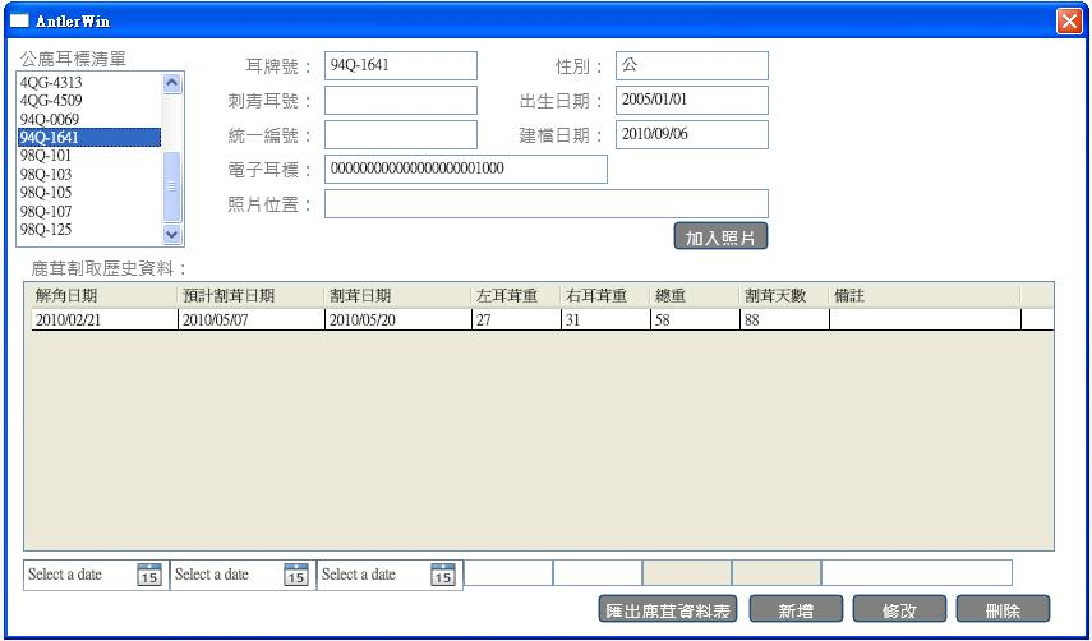The height and width of the screenshot is (641, 1092).
Task: Click the 新增 button
Action: 796,610
